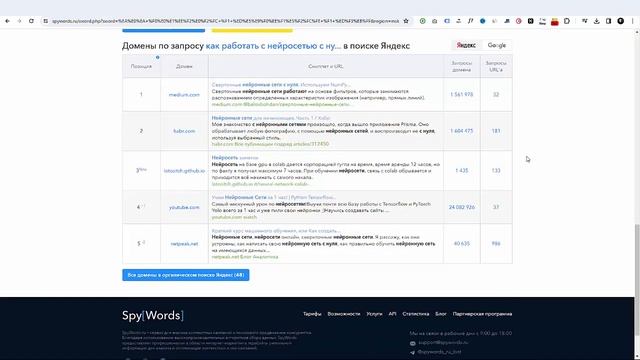Viewport: 640px width, 360px height.
Task: Open URL queries count 133 for github.io row
Action: 496,171
